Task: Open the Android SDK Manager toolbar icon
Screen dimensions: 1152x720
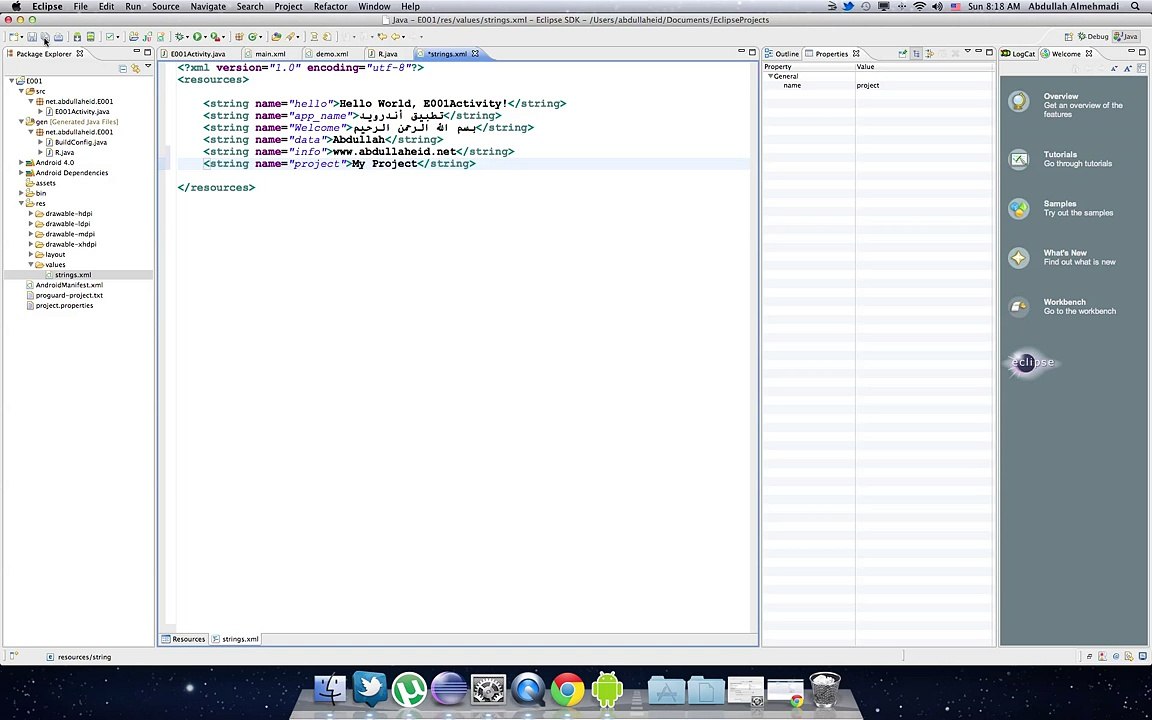Action: coord(77,37)
